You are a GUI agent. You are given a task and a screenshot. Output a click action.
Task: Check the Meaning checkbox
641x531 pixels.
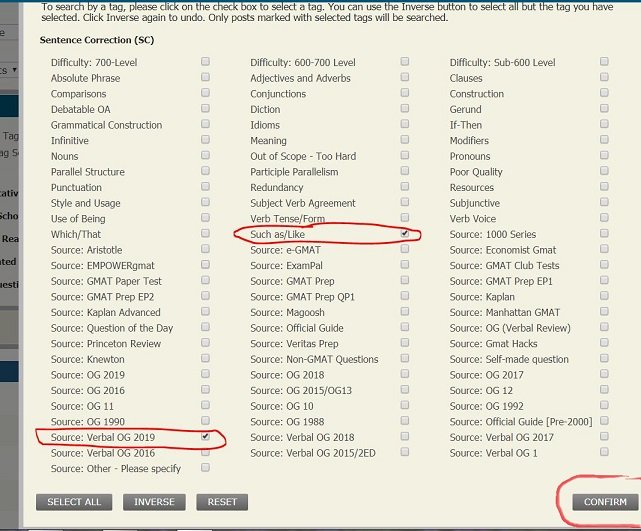click(x=405, y=139)
